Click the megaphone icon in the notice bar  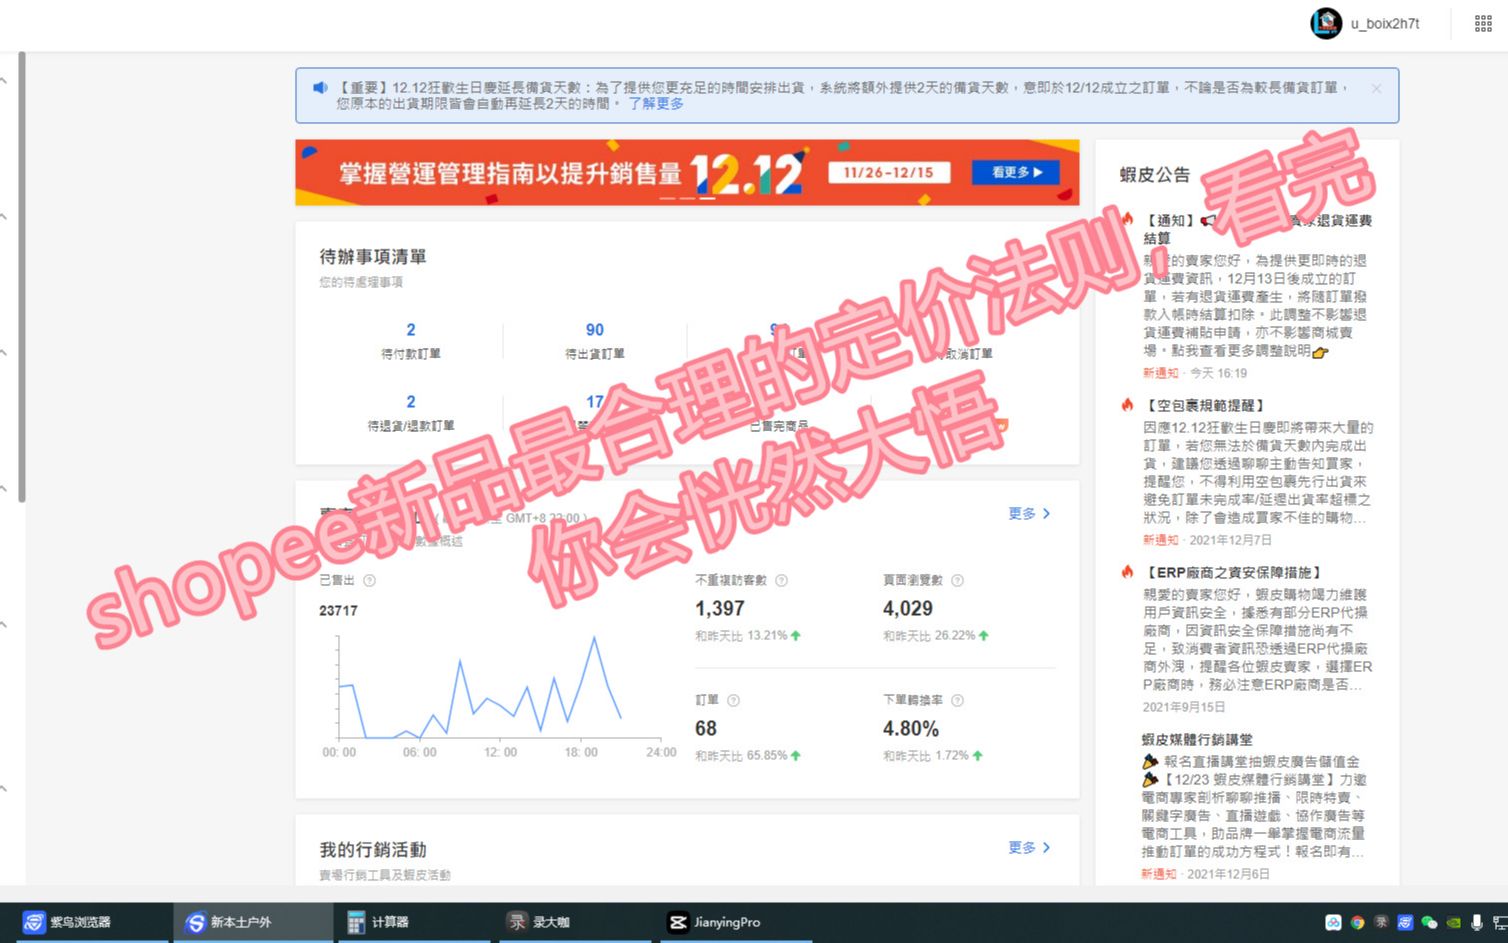(320, 88)
